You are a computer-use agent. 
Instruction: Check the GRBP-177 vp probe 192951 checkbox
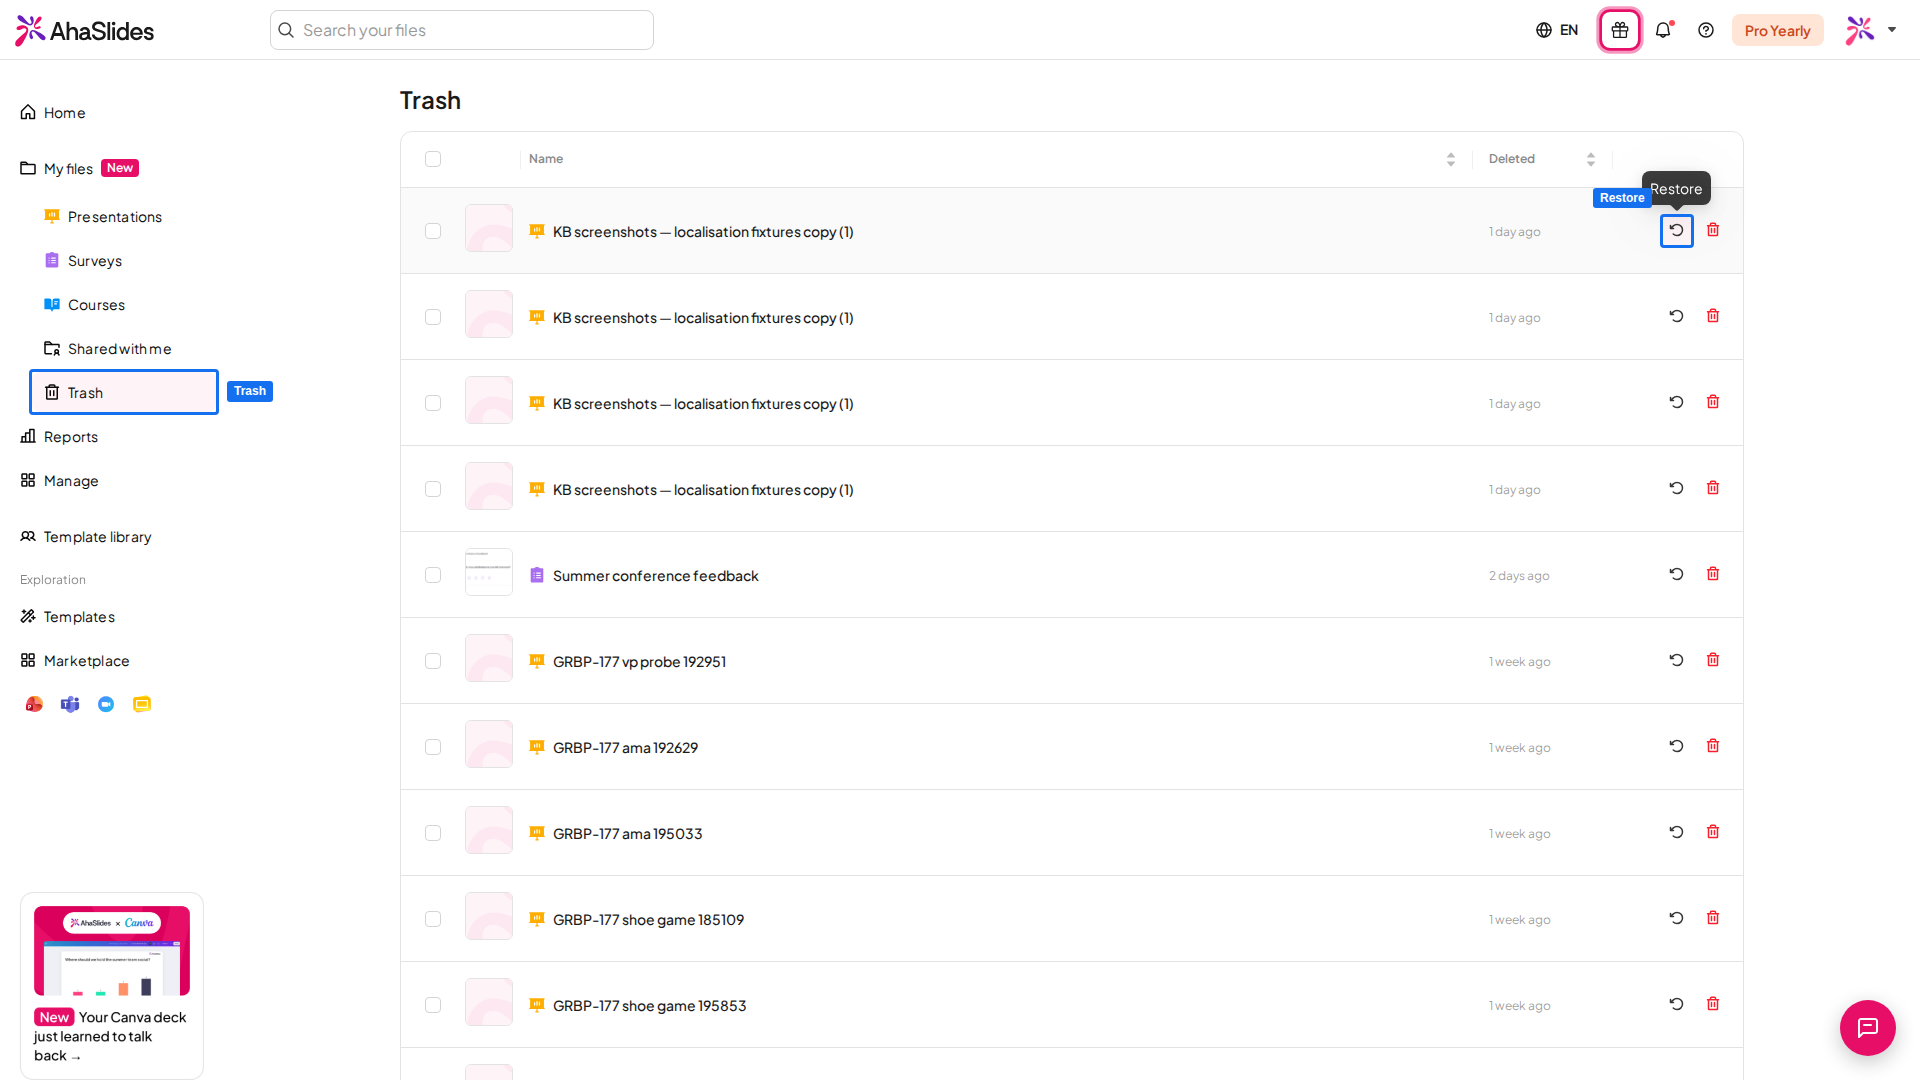[433, 661]
